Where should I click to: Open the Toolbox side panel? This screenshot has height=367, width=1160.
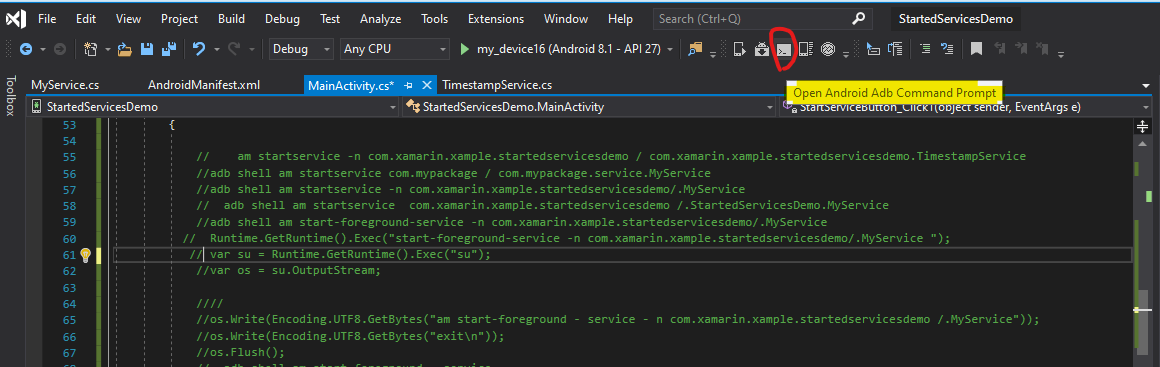[10, 95]
